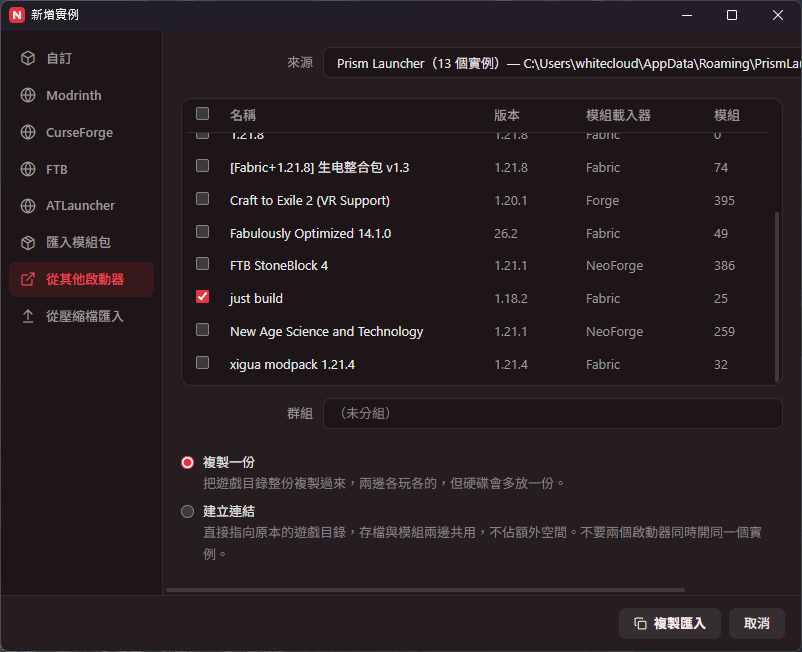Click the copy icon on 複製匯入 button
Viewport: 802px width, 652px height.
pyautogui.click(x=640, y=623)
